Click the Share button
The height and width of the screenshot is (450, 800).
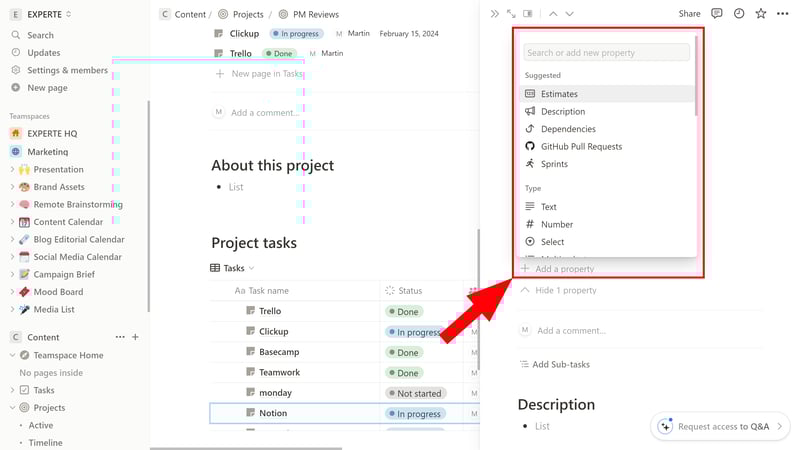tap(689, 14)
